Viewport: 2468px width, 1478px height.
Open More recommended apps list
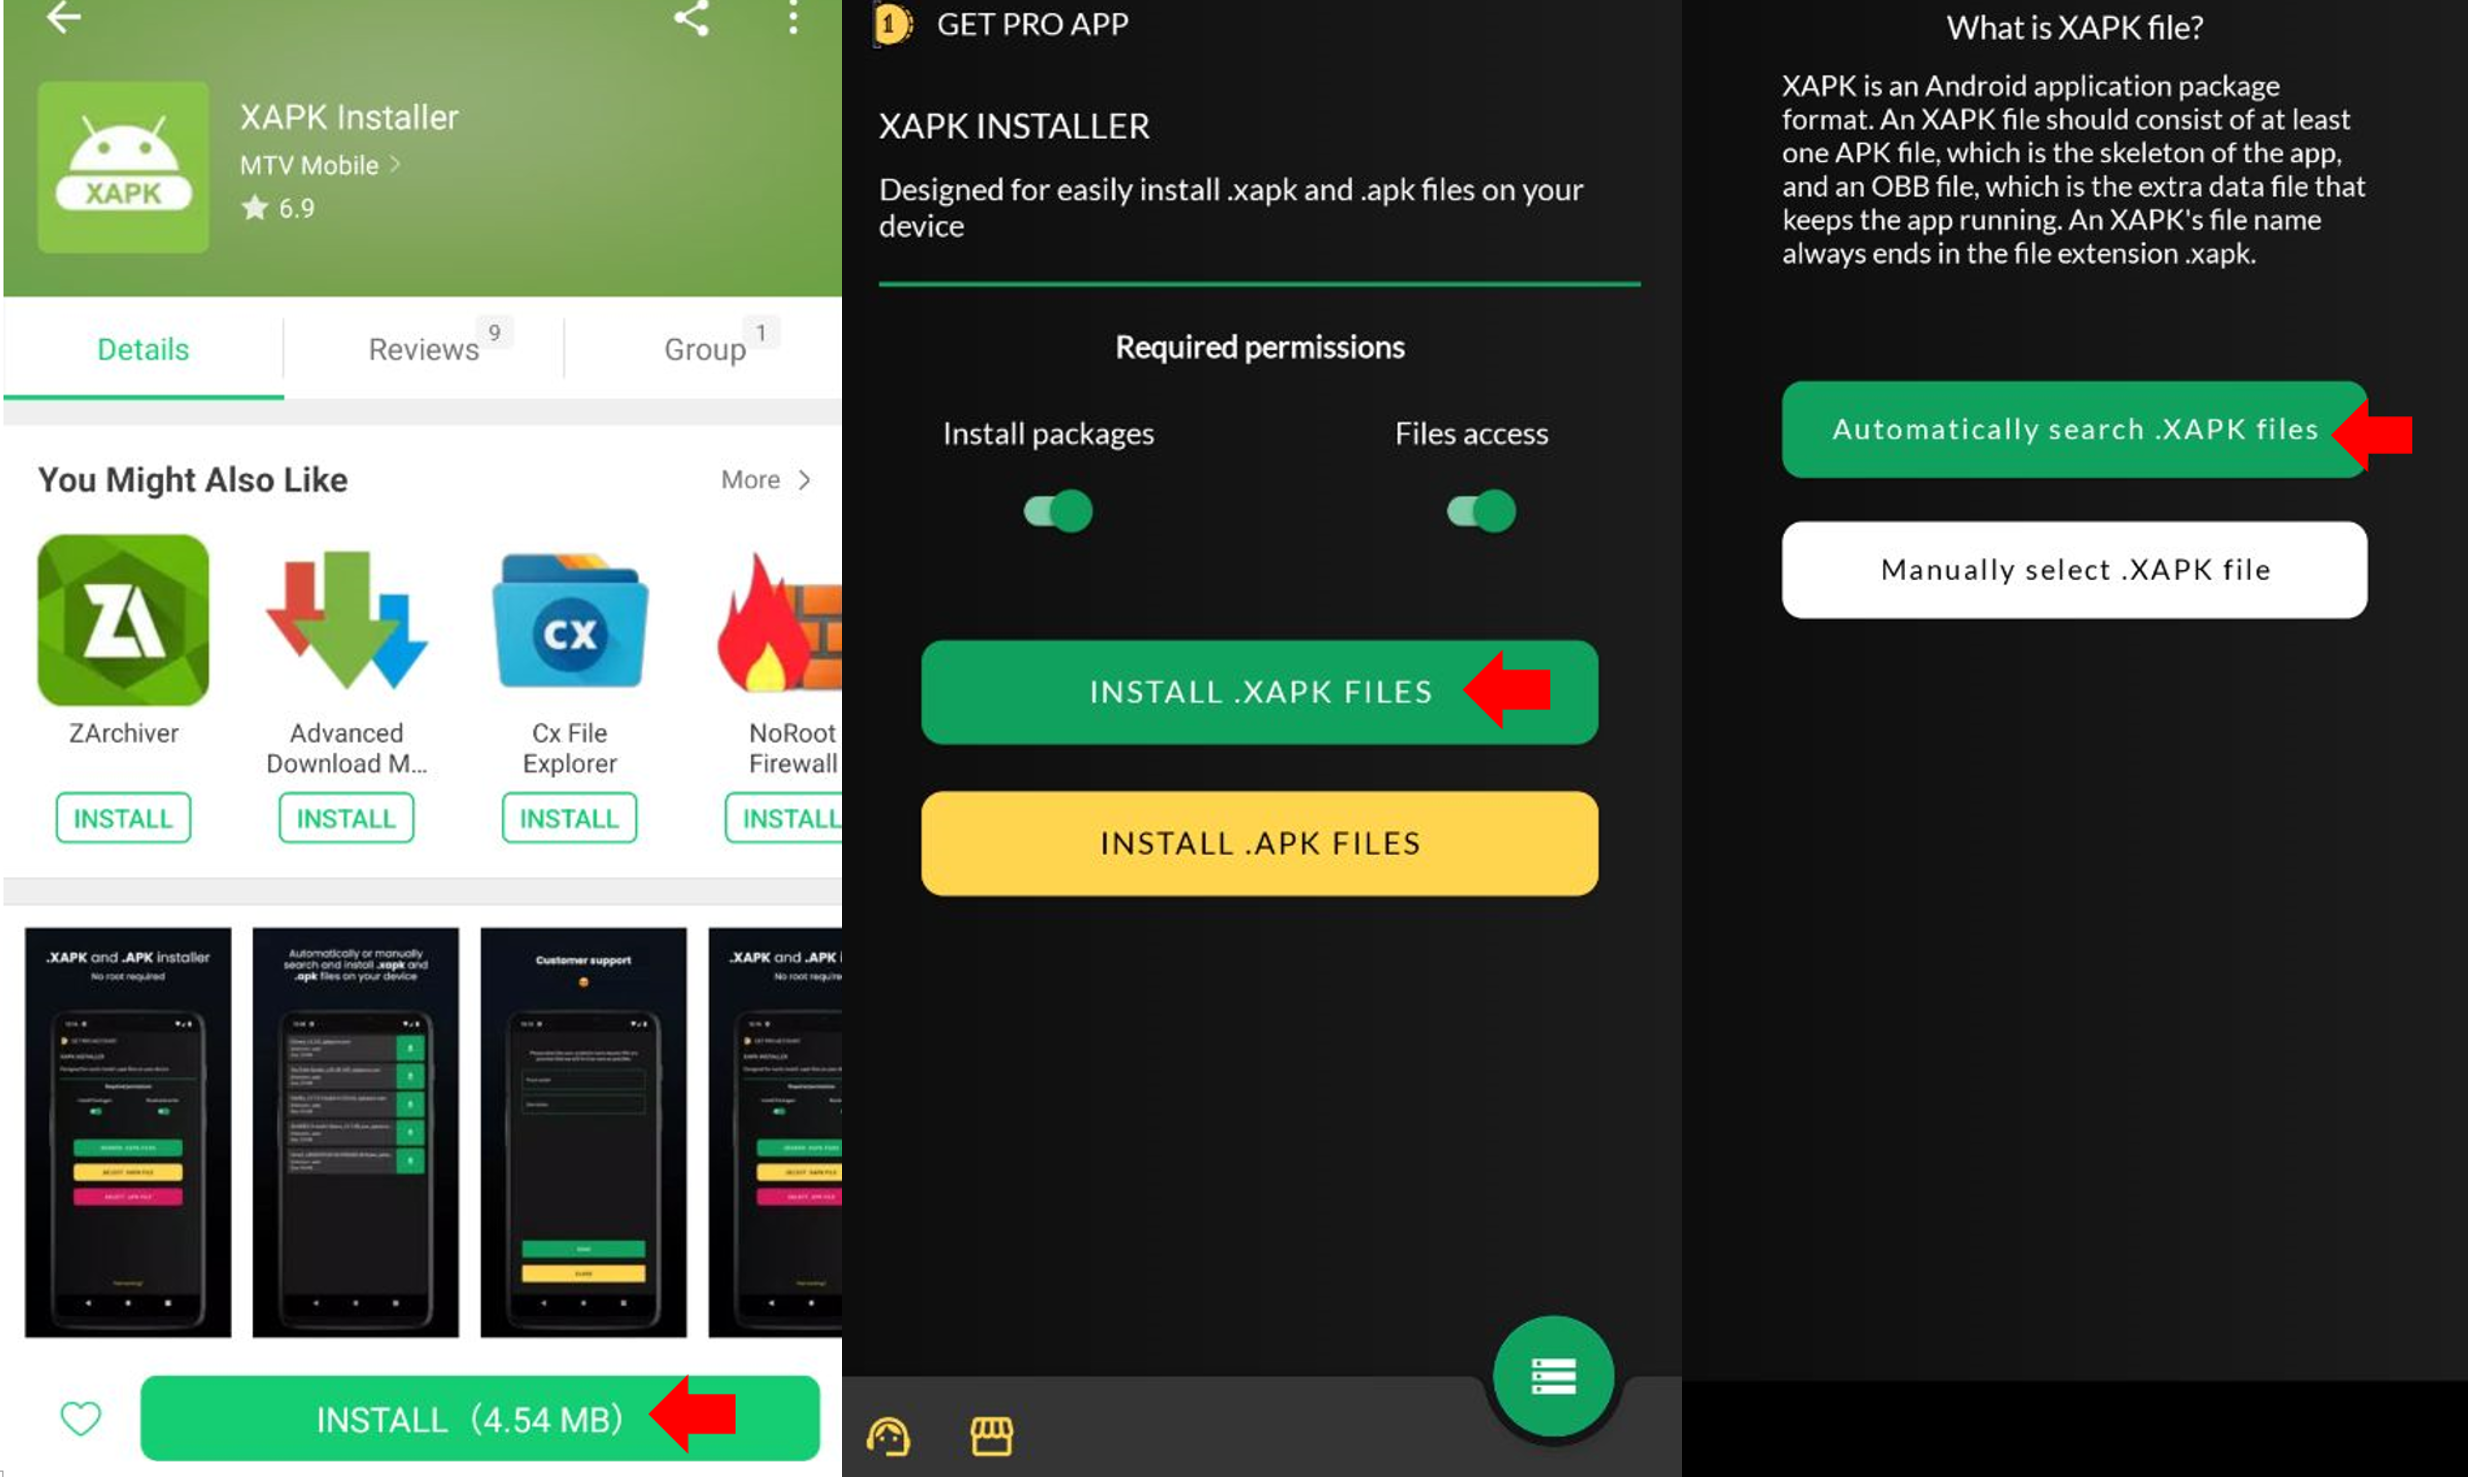point(767,477)
